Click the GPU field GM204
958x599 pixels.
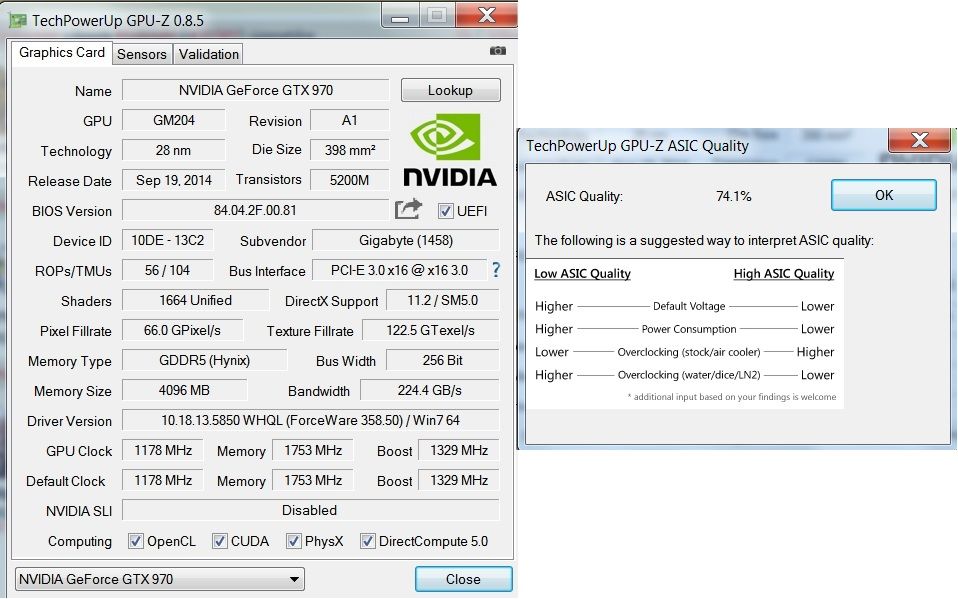point(174,120)
